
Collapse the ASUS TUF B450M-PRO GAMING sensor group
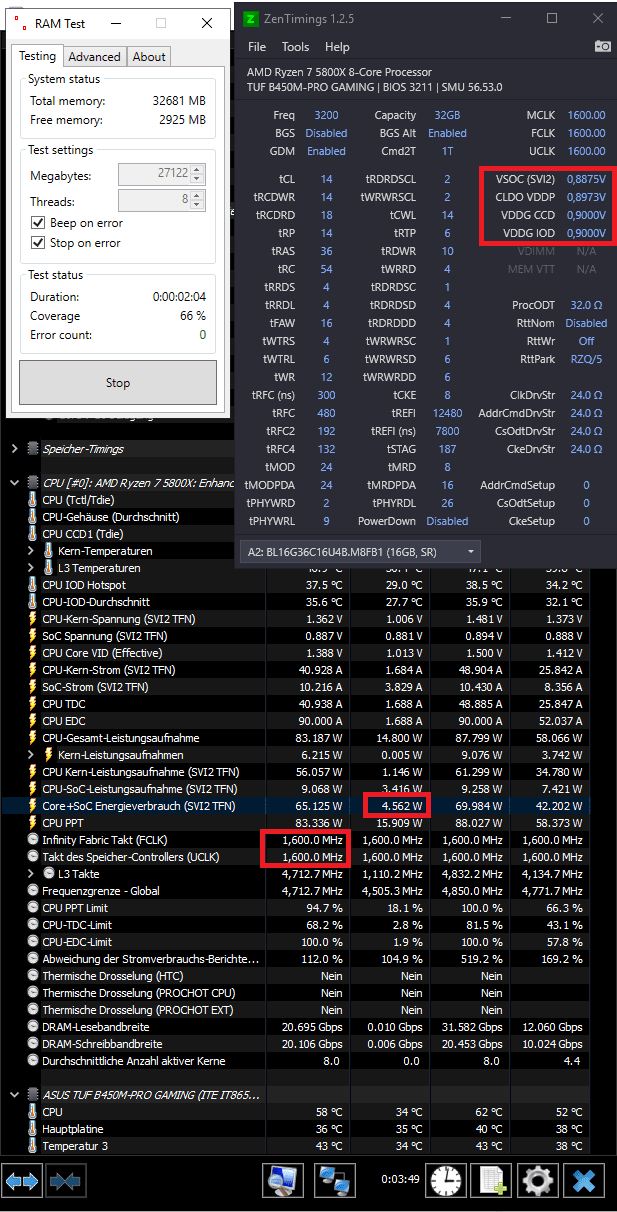click(14, 1095)
